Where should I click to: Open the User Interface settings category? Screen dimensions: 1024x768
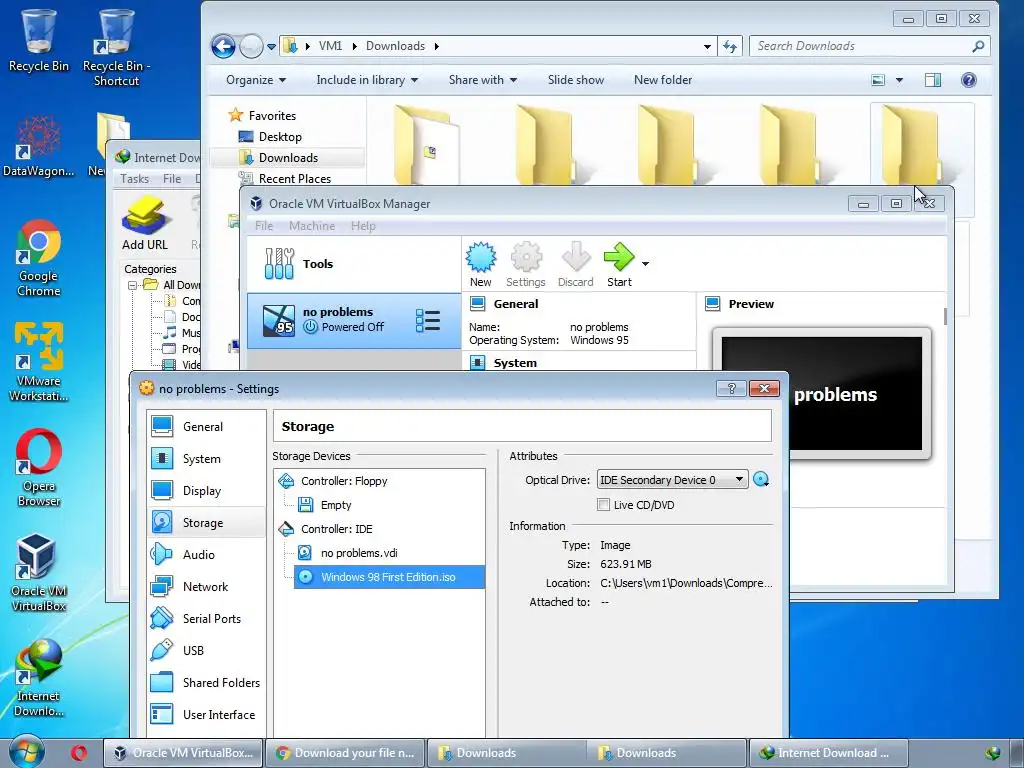tap(206, 714)
